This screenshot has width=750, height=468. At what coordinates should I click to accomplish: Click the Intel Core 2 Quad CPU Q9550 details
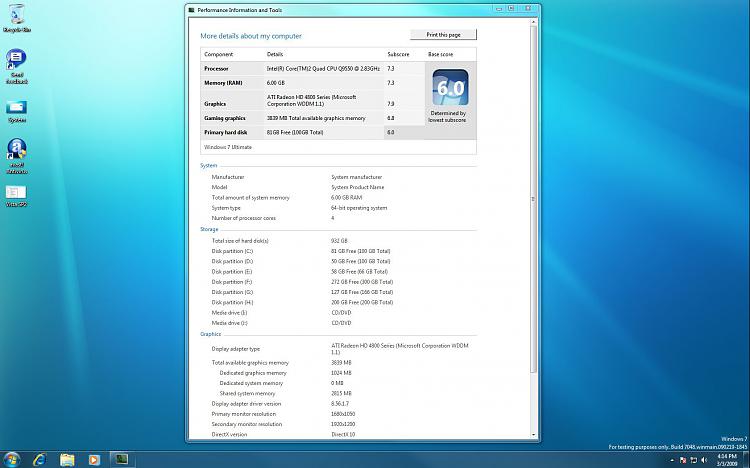pos(323,68)
